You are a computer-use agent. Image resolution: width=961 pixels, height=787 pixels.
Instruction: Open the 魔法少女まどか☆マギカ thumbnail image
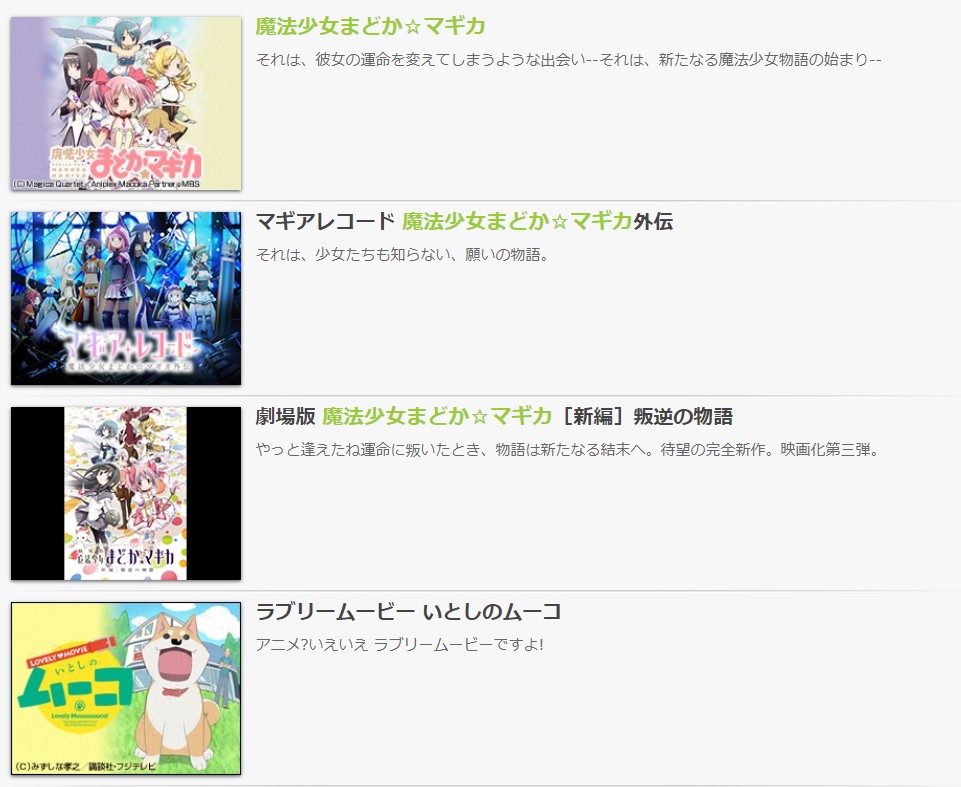click(x=126, y=104)
